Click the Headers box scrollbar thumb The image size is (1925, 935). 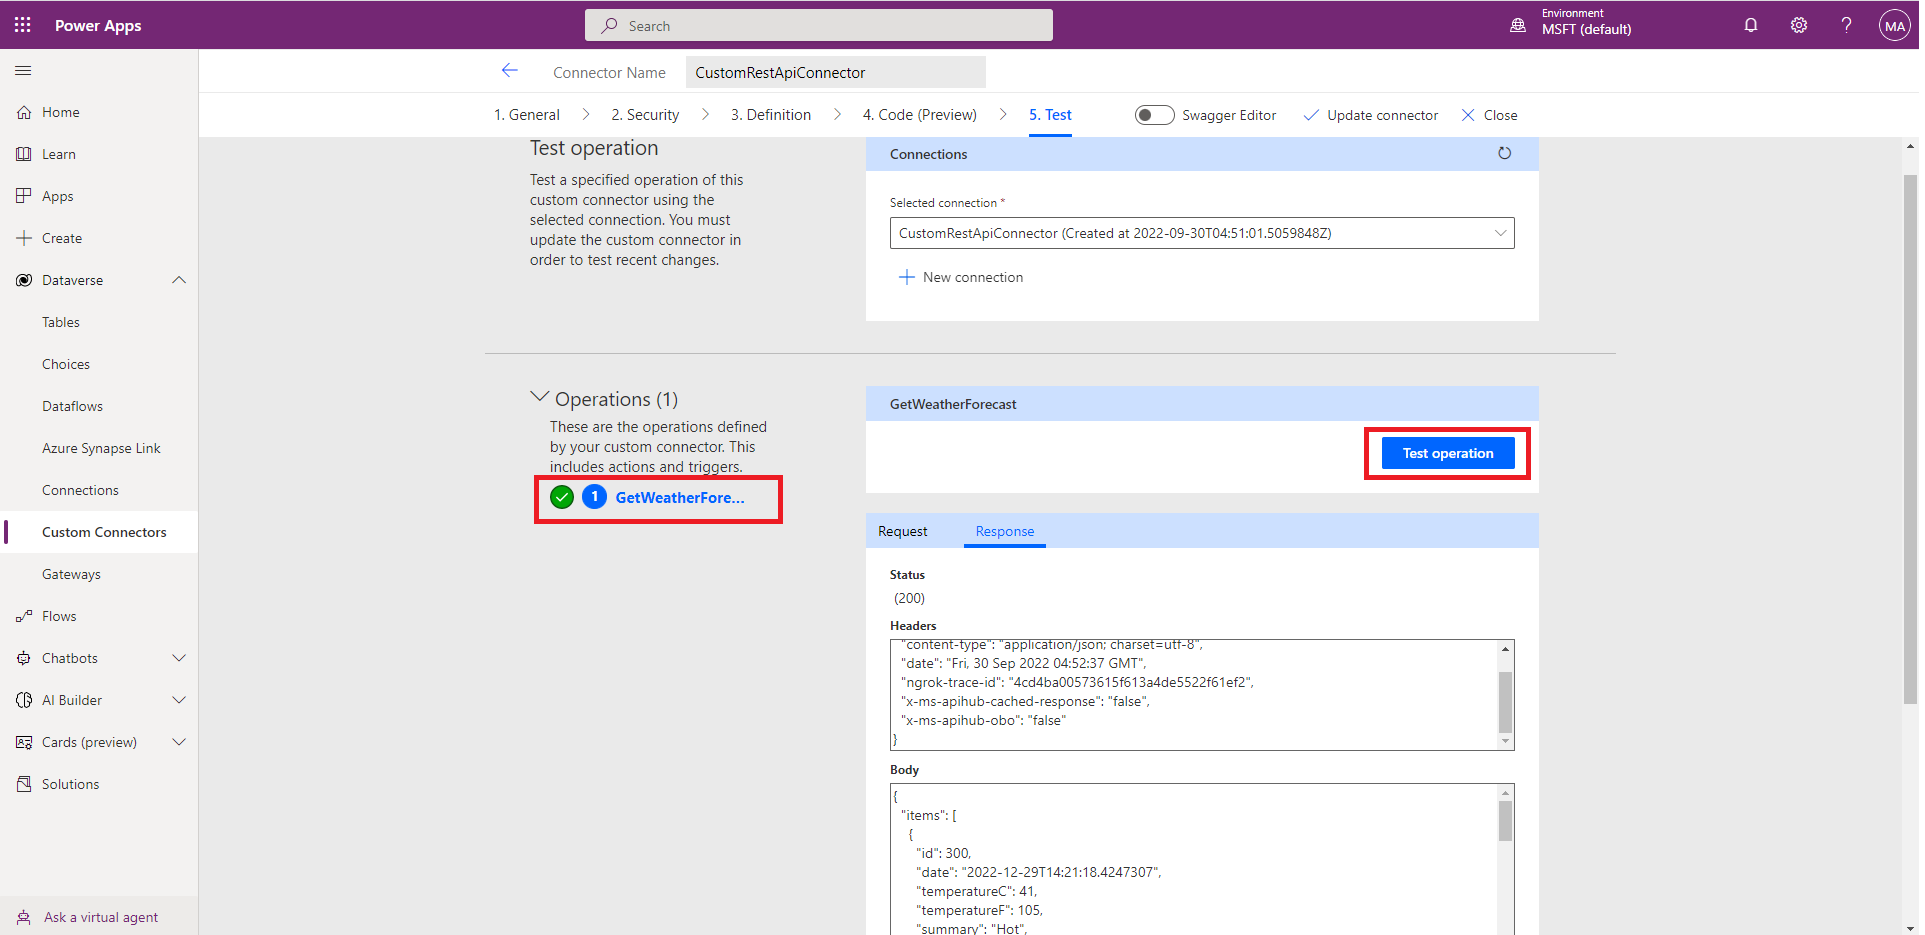point(1505,701)
